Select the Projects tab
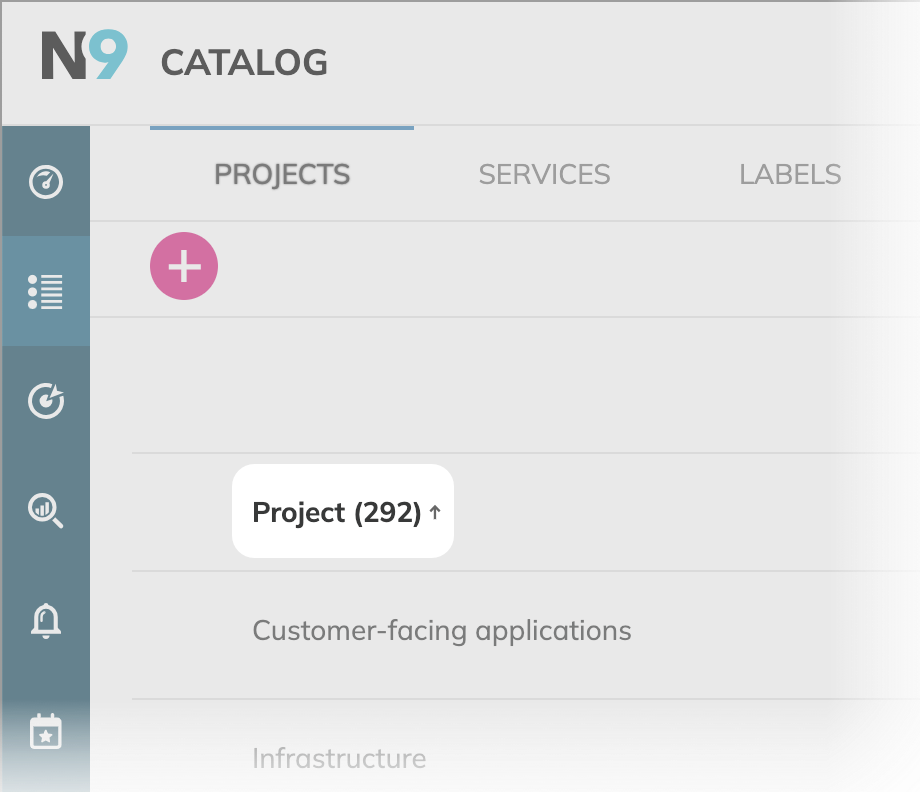Viewport: 920px width, 792px height. pyautogui.click(x=282, y=174)
